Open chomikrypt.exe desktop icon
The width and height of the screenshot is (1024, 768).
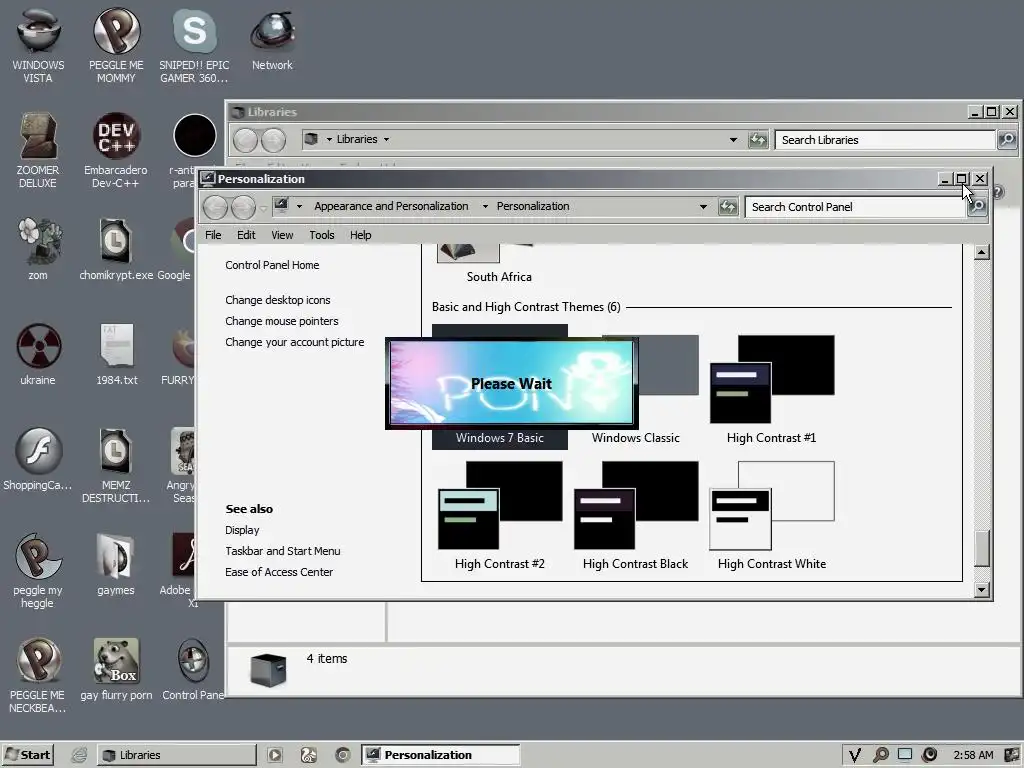(x=116, y=249)
